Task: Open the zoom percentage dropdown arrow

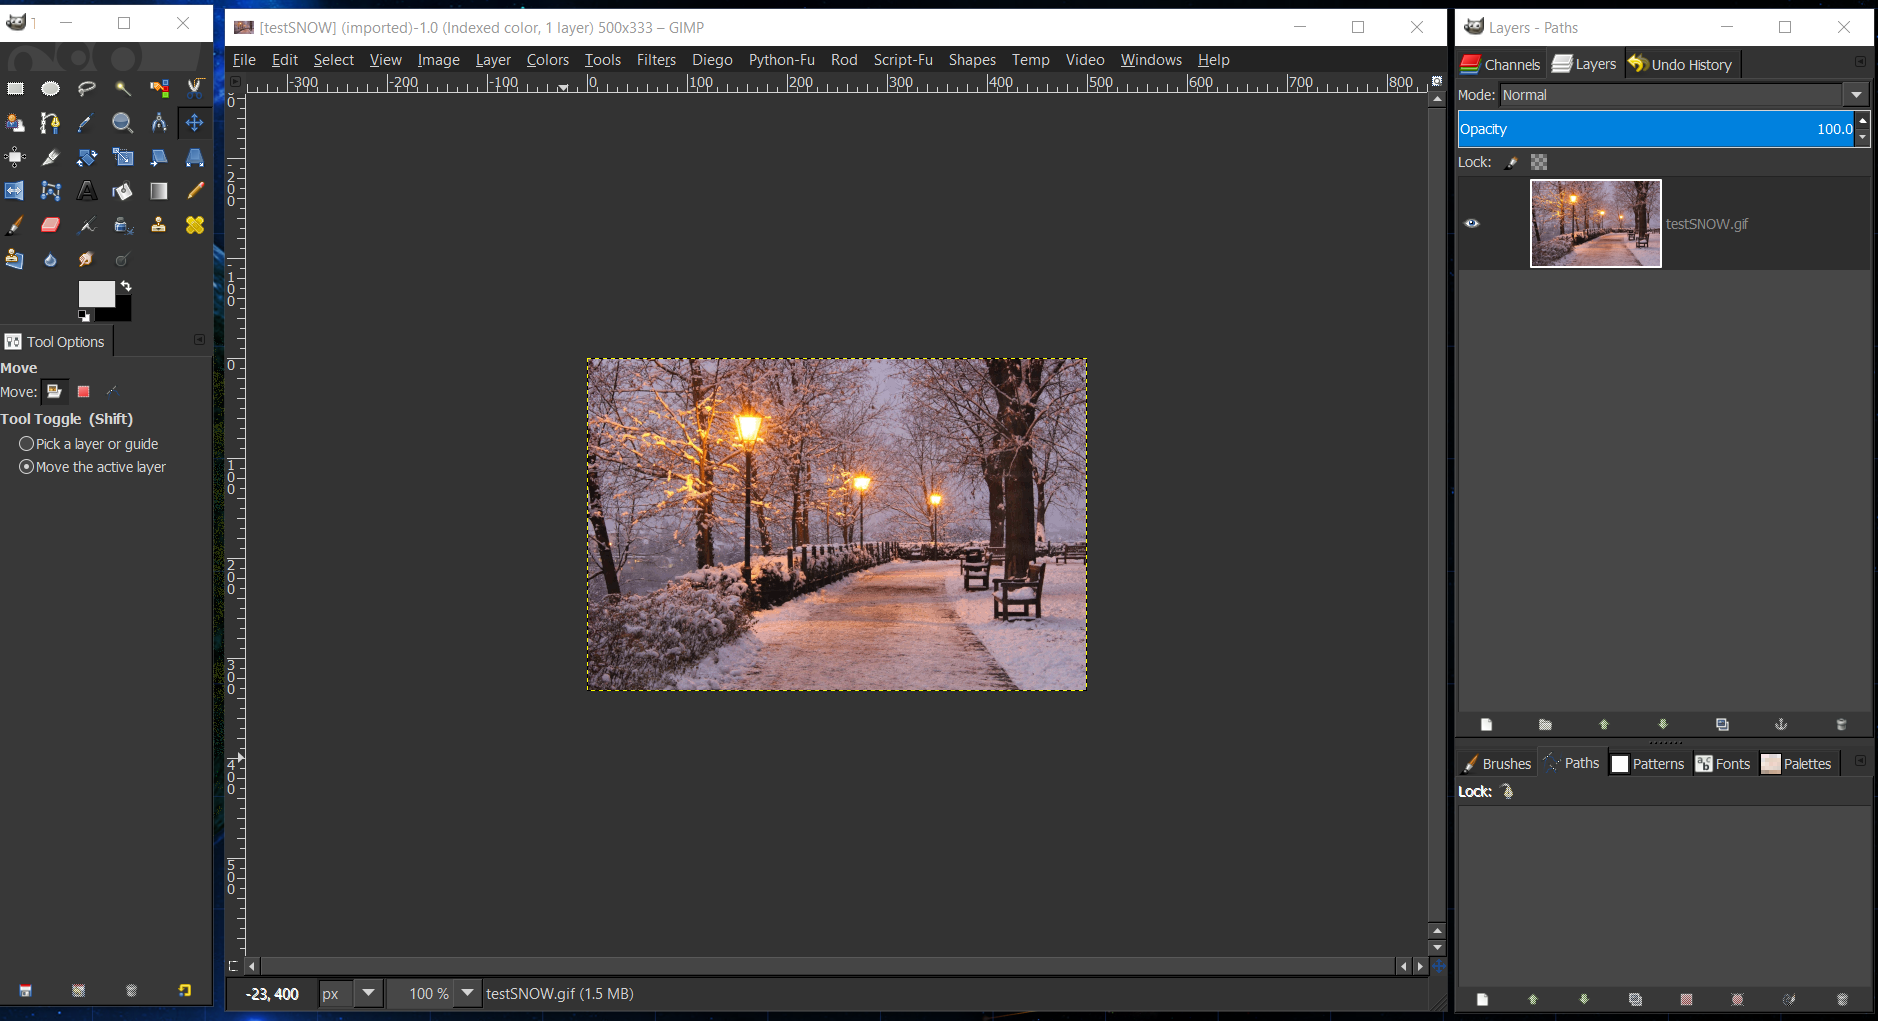Action: (467, 993)
